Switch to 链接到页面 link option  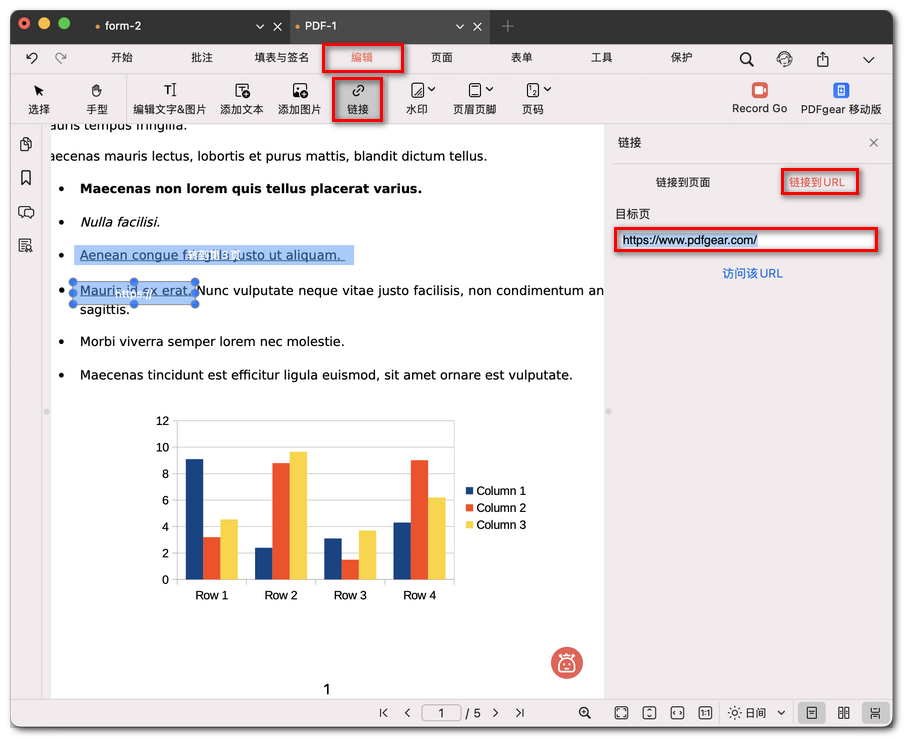683,183
